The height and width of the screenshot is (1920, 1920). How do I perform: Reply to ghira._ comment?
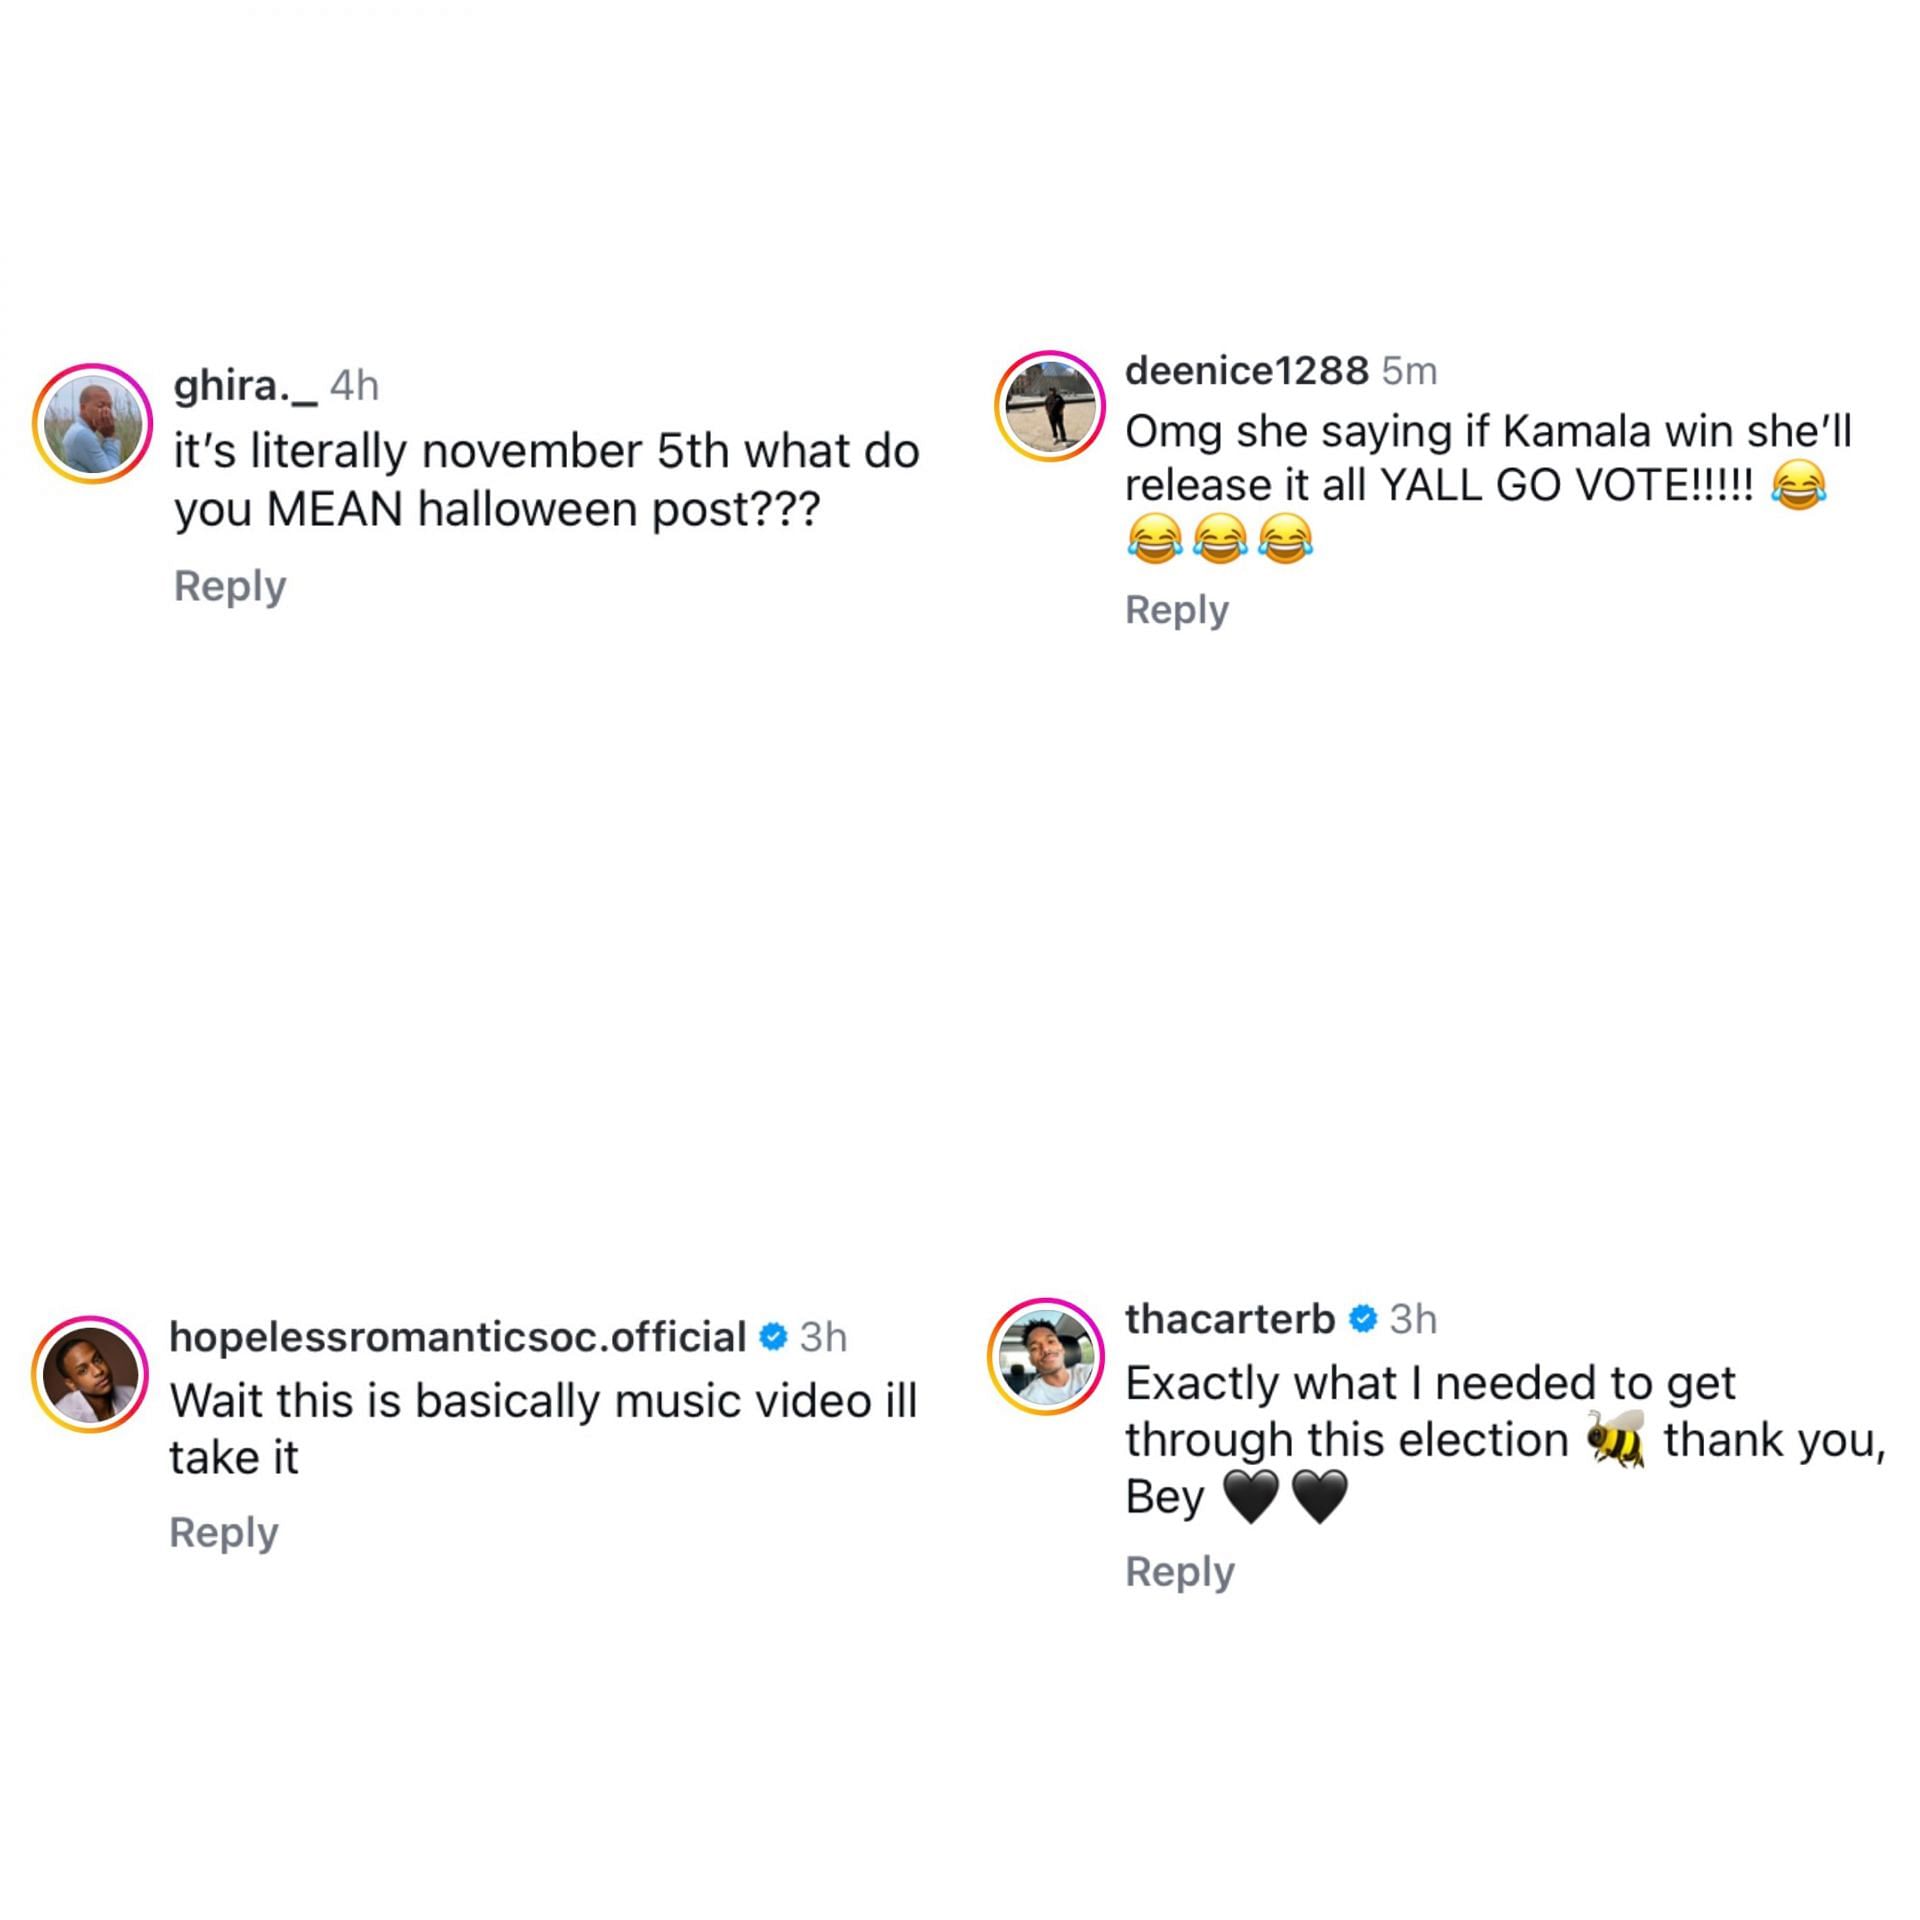pos(230,586)
